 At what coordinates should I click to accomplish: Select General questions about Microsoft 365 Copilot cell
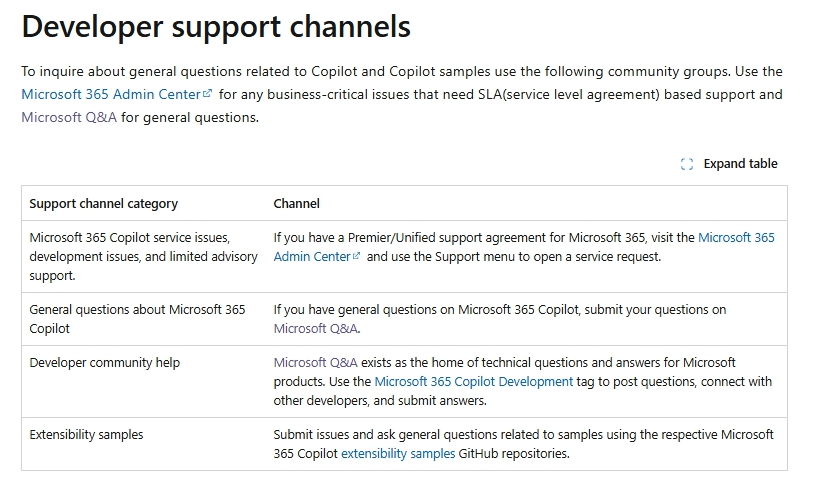tap(137, 318)
